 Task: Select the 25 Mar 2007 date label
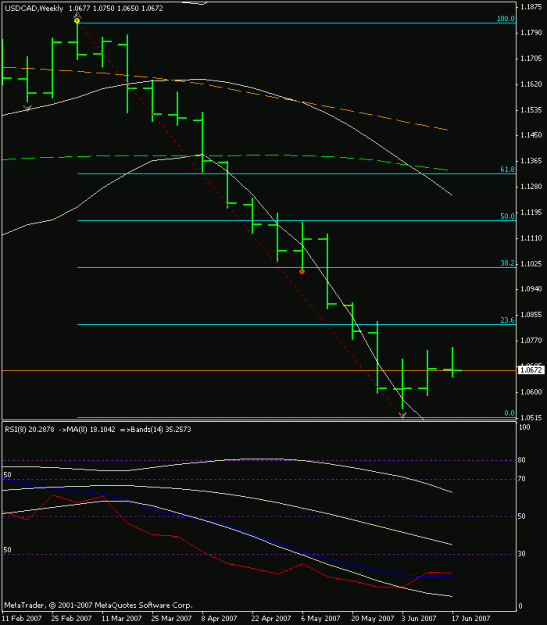point(171,618)
